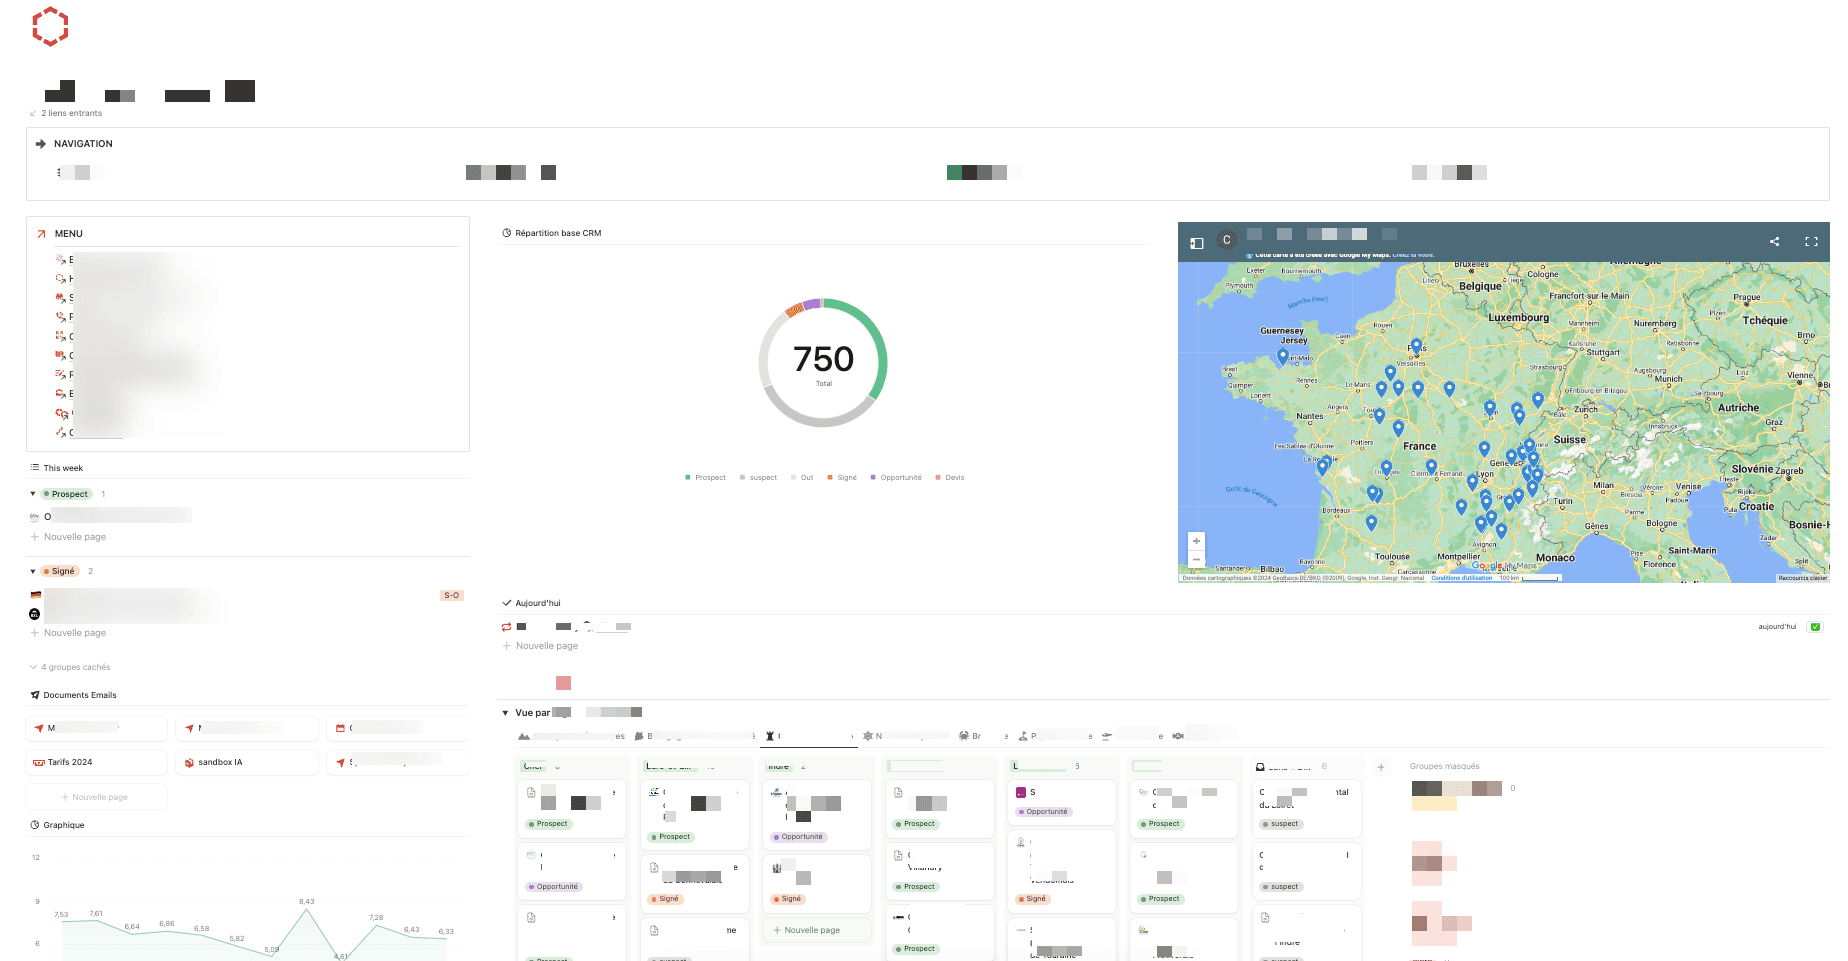Click the Graphique chart icon
Screen dimensions: 1848x961
click(35, 825)
